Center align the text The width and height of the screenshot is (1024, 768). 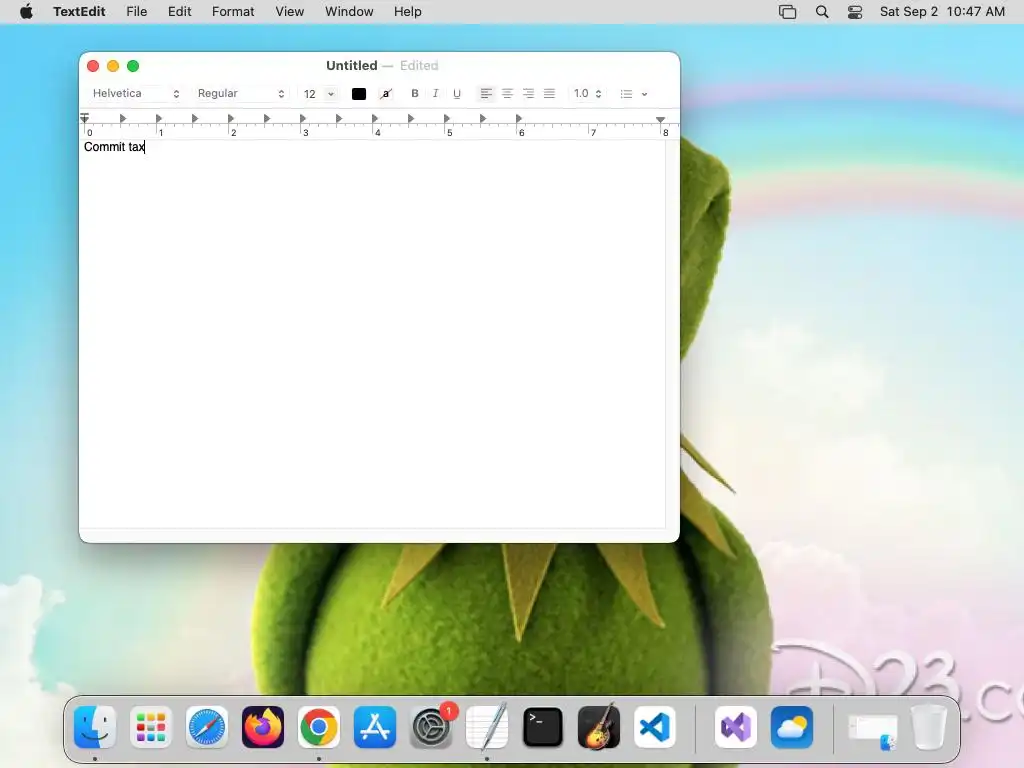tap(507, 93)
